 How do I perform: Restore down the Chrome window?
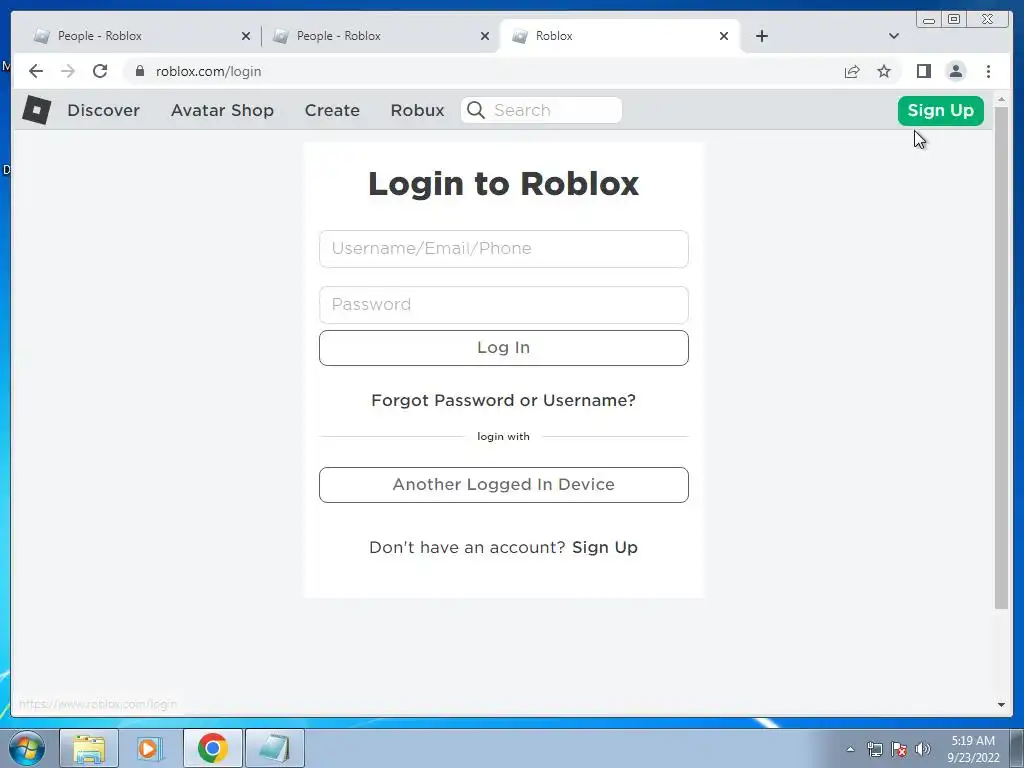[x=954, y=20]
